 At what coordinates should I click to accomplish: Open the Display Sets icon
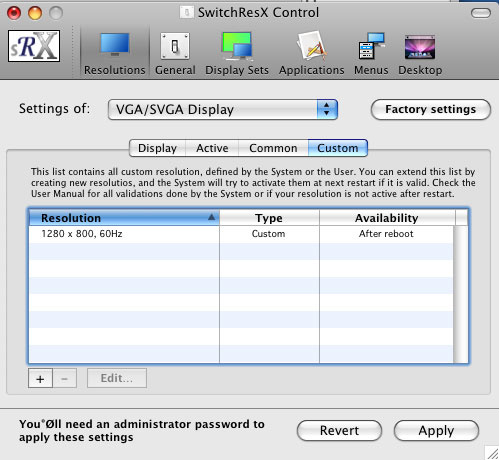237,46
